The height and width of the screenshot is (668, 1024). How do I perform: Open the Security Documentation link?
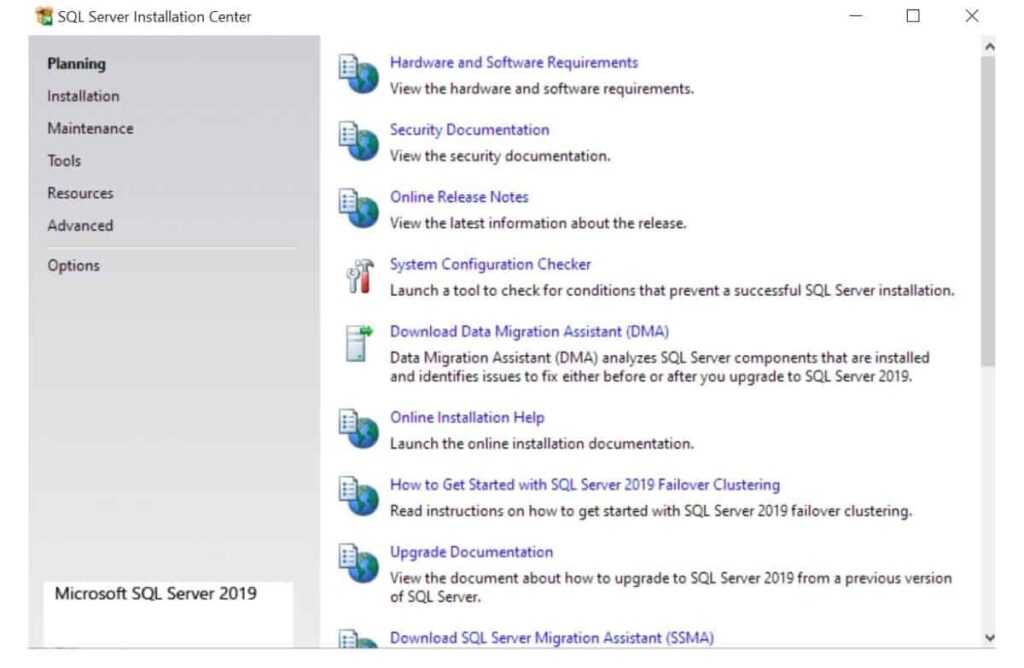click(x=470, y=130)
